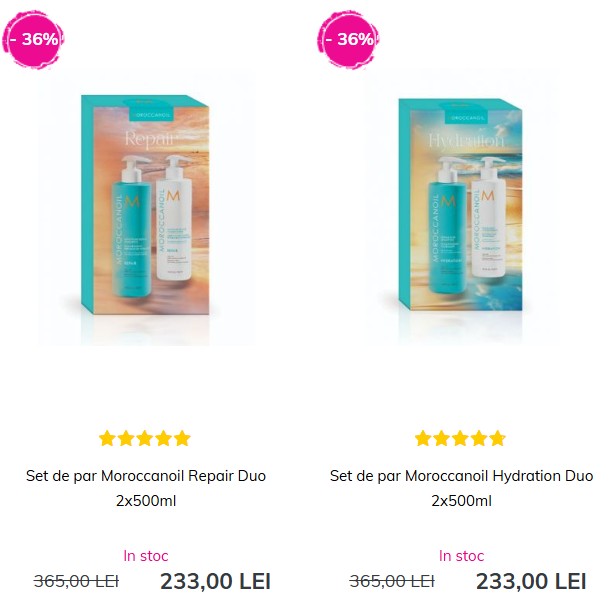This screenshot has width=609, height=612.
Task: Click the first star of Hydration Duo rating
Action: pyautogui.click(x=422, y=439)
